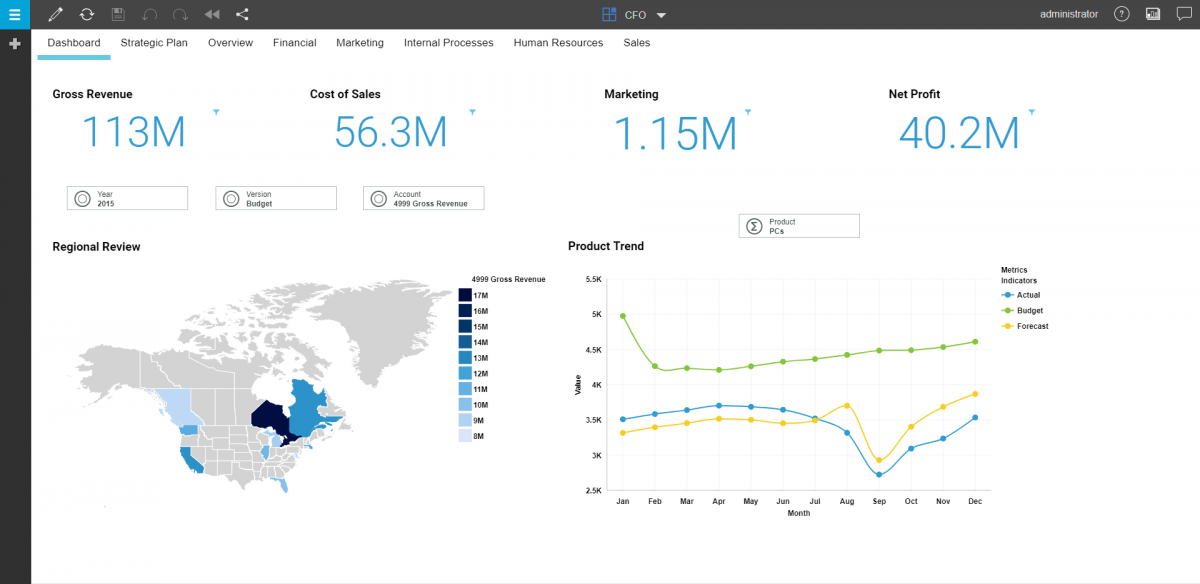Open the Human Resources tab

pyautogui.click(x=558, y=43)
